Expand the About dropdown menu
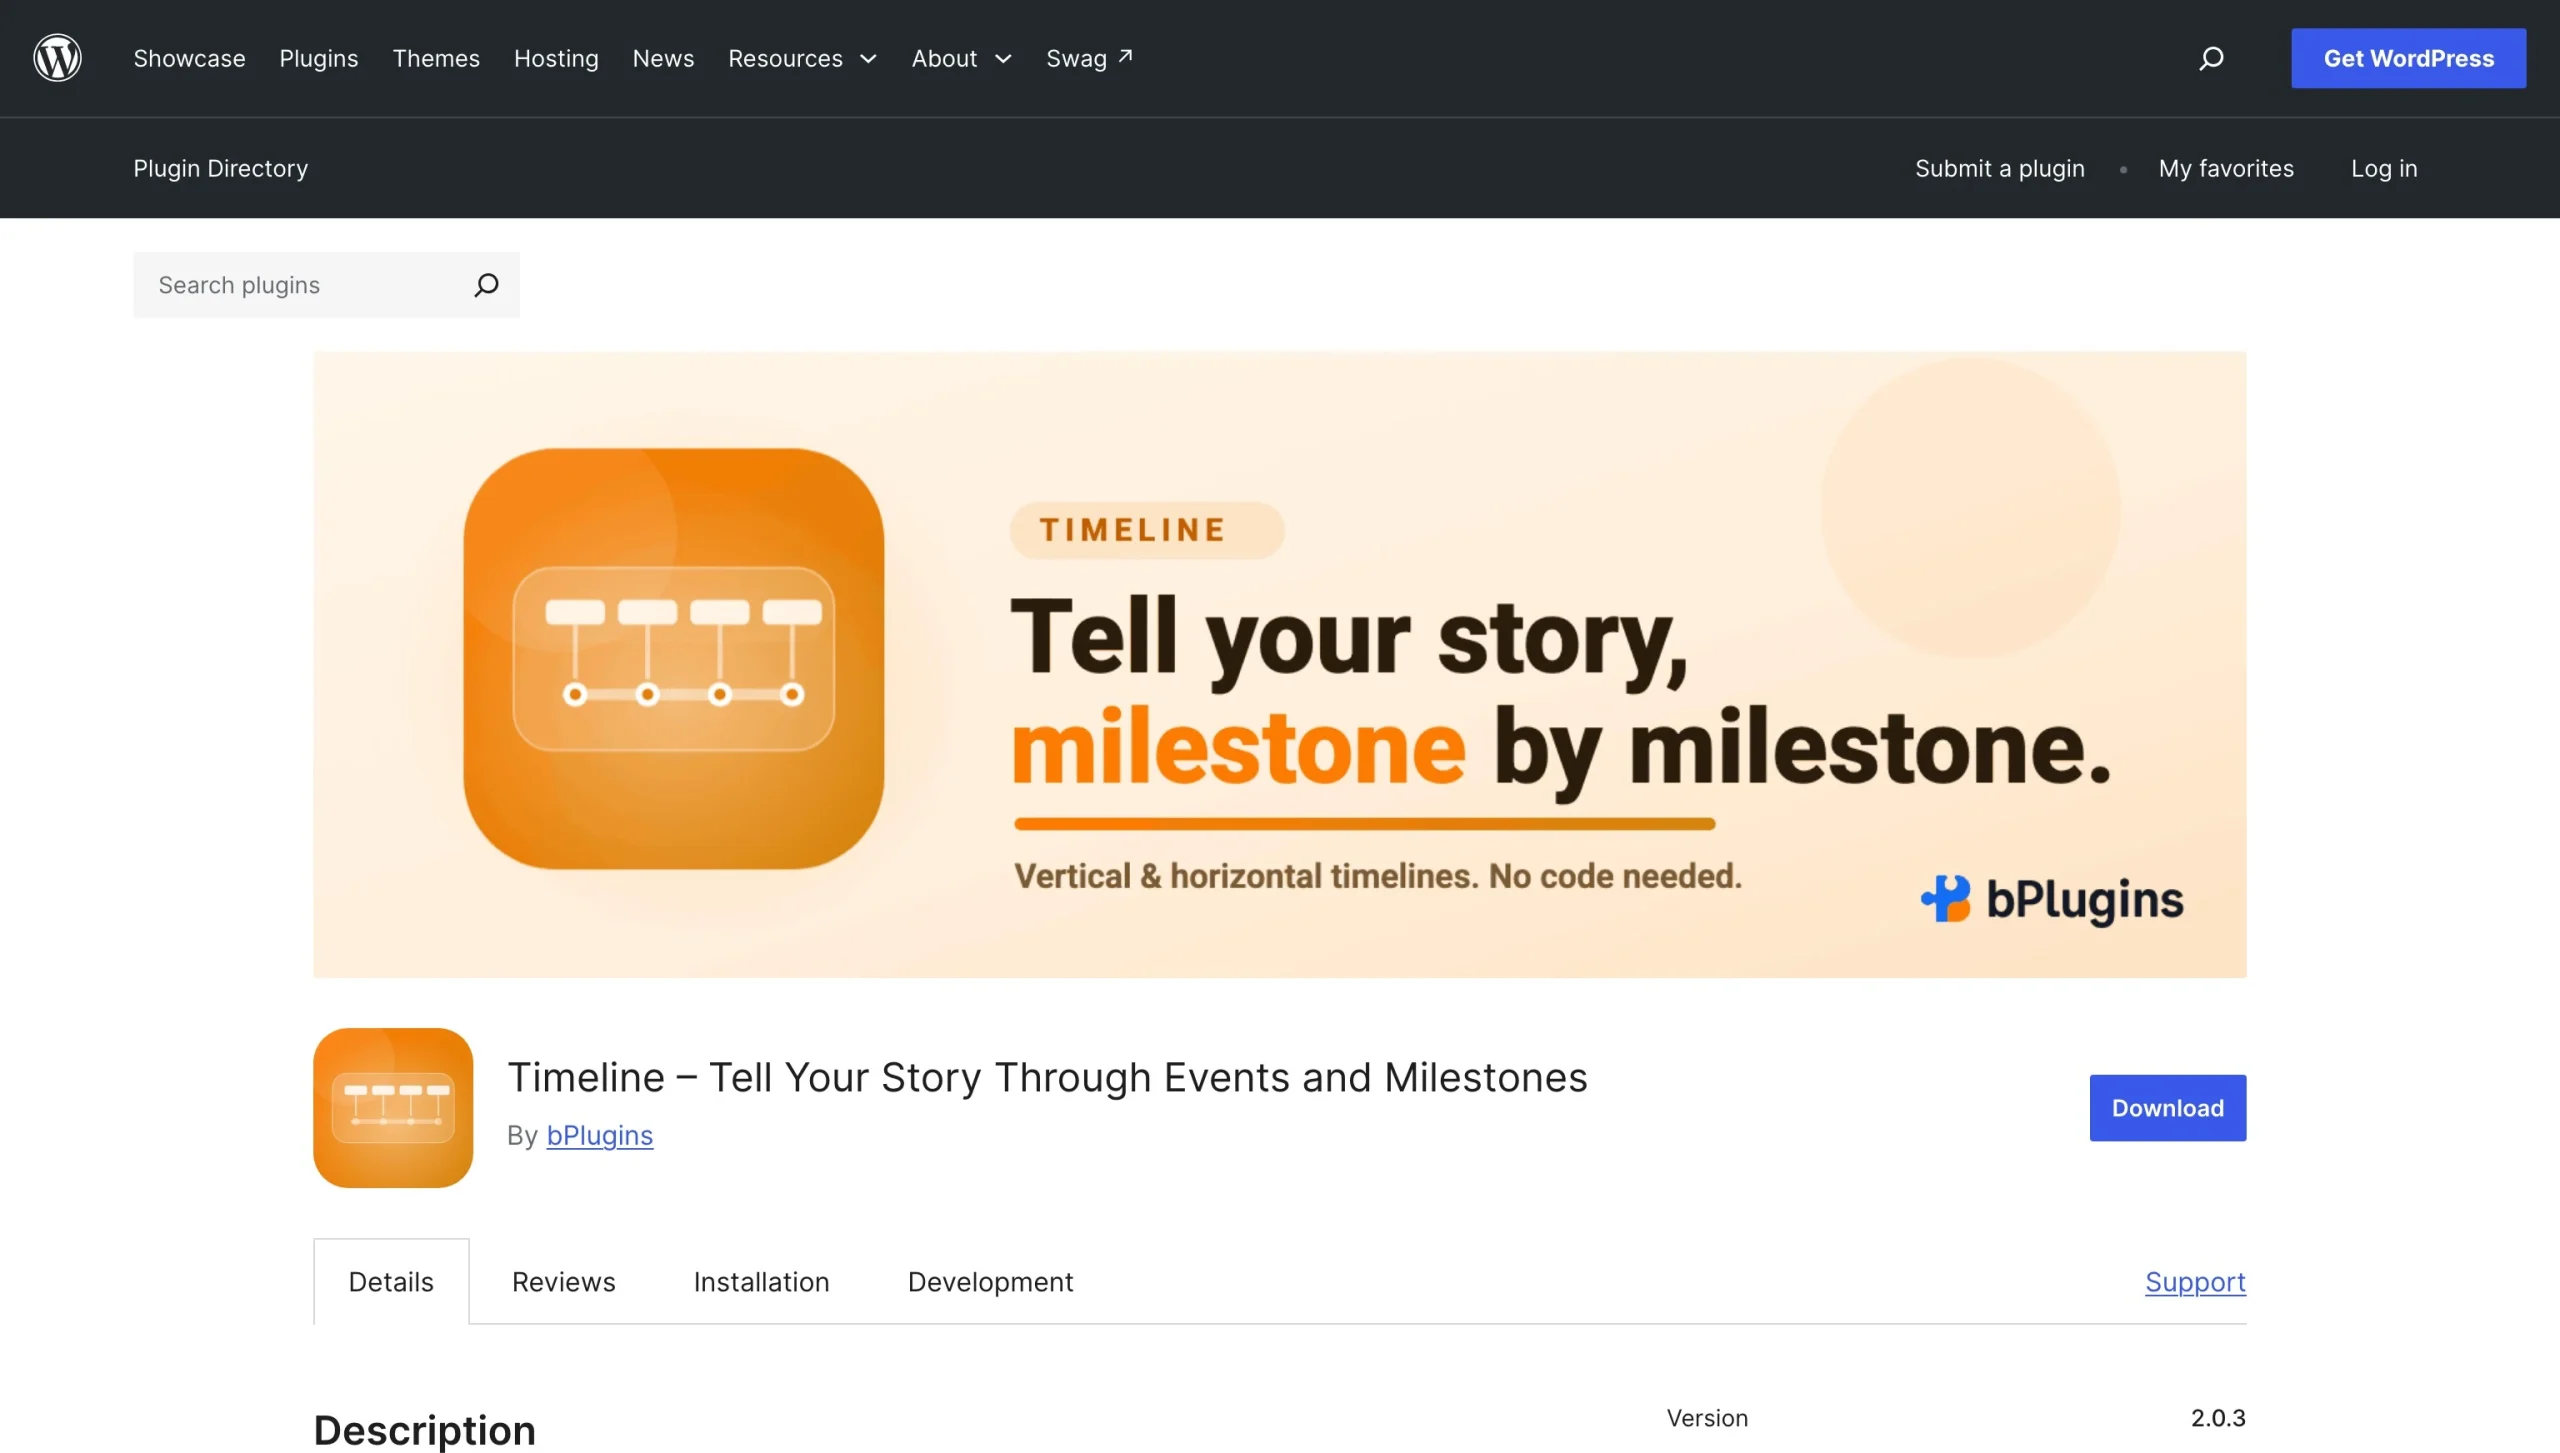This screenshot has width=2560, height=1453. (961, 58)
